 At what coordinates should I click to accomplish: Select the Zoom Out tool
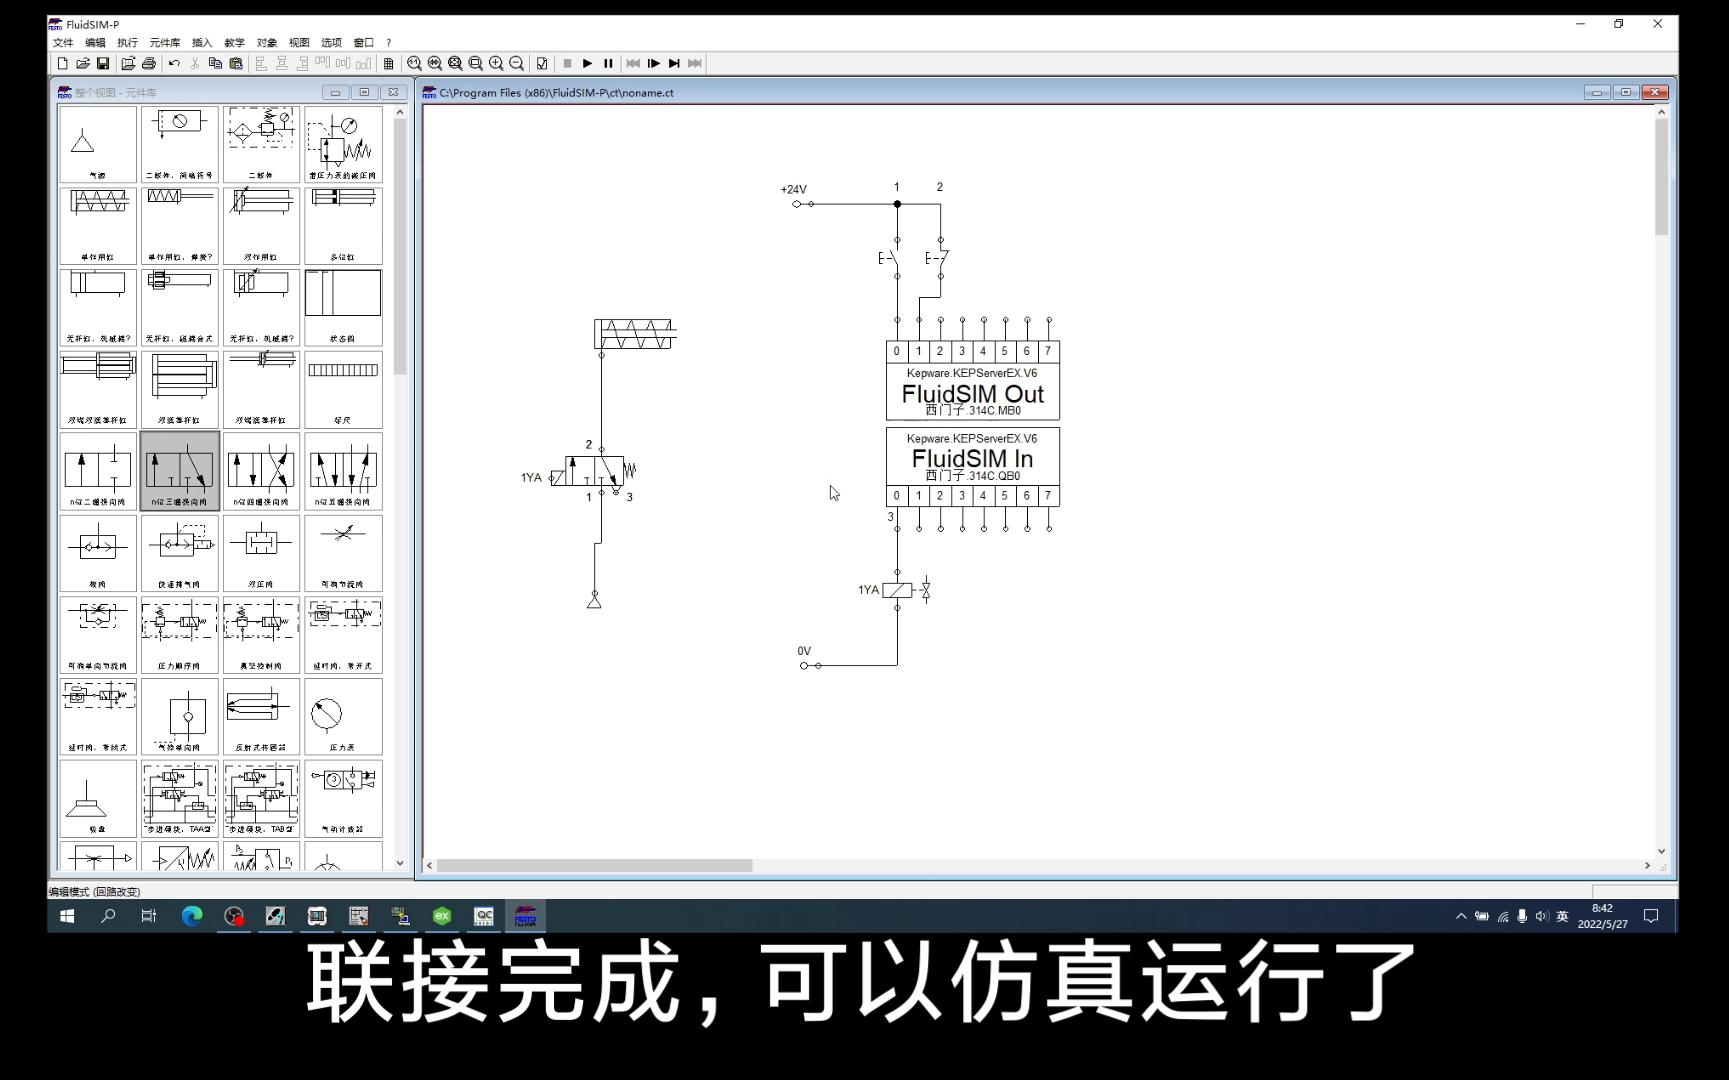(517, 63)
